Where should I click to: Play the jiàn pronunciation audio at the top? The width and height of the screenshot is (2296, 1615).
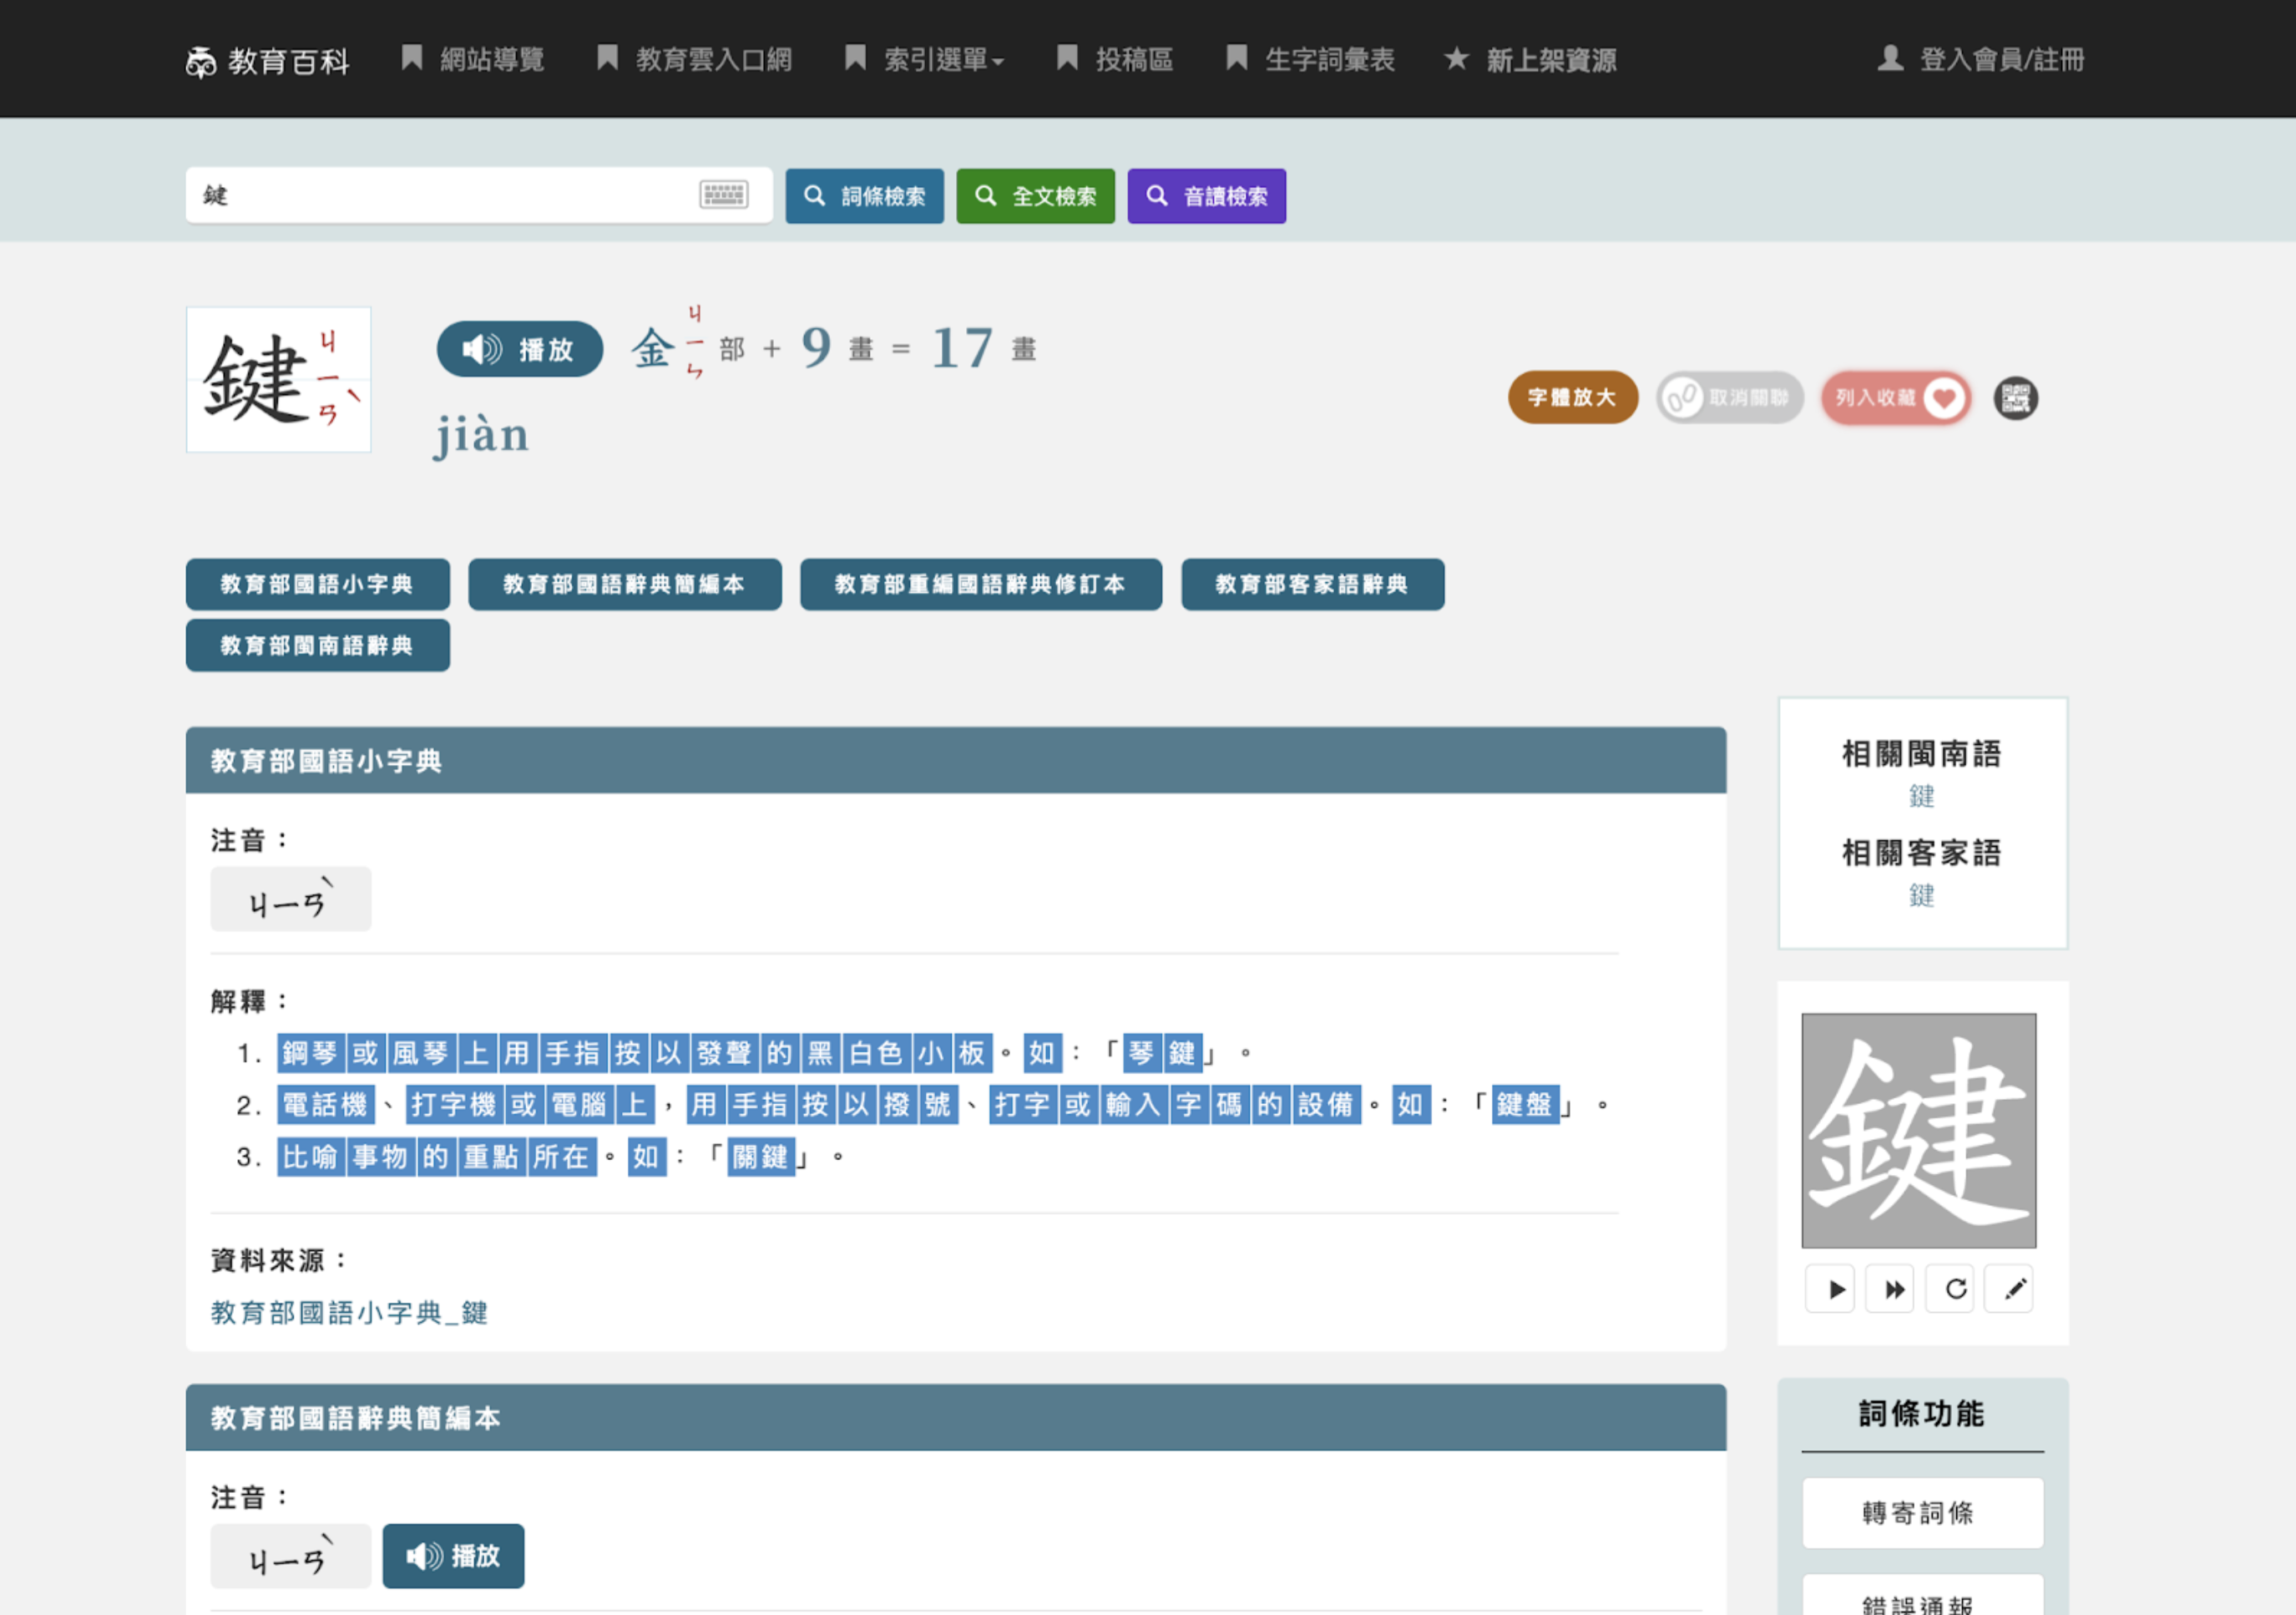coord(519,349)
